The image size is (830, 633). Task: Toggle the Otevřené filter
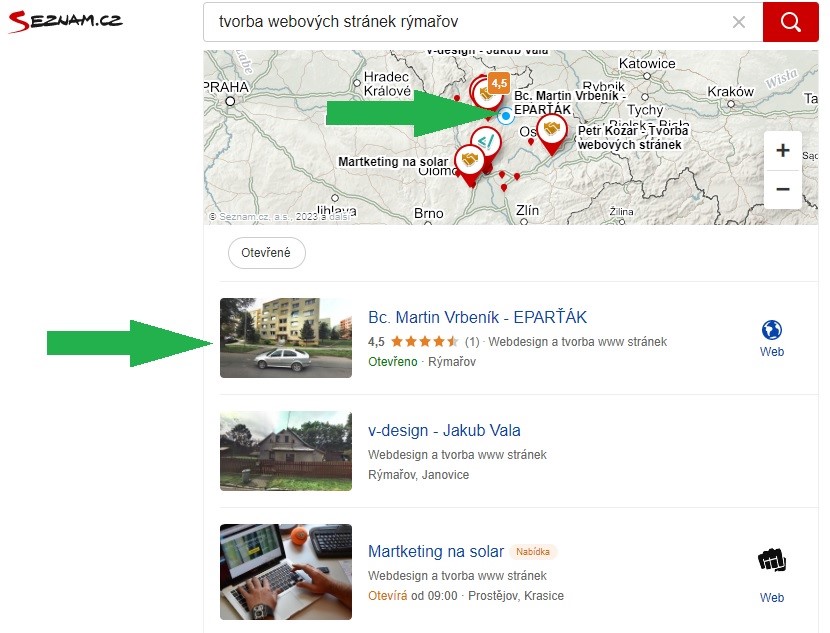point(266,253)
